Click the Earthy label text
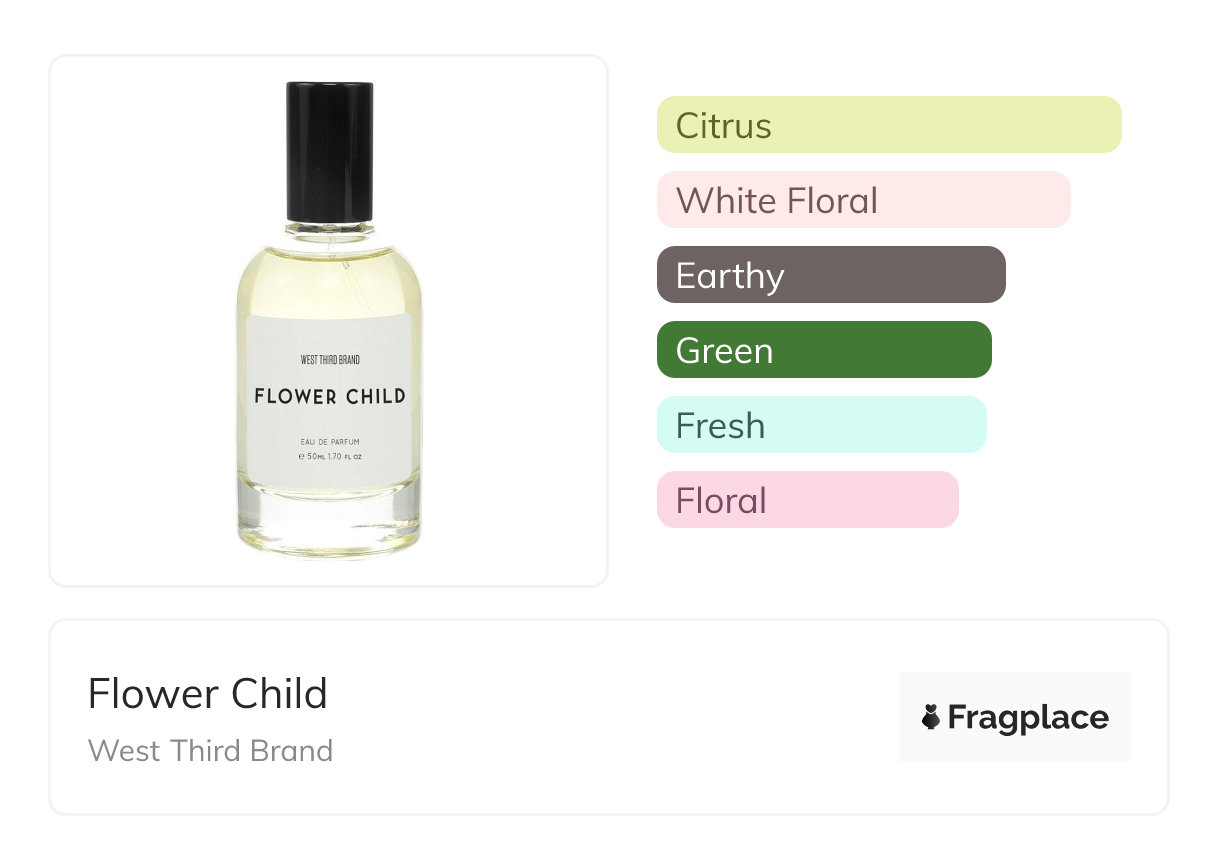This screenshot has width=1218, height=864. click(x=730, y=276)
